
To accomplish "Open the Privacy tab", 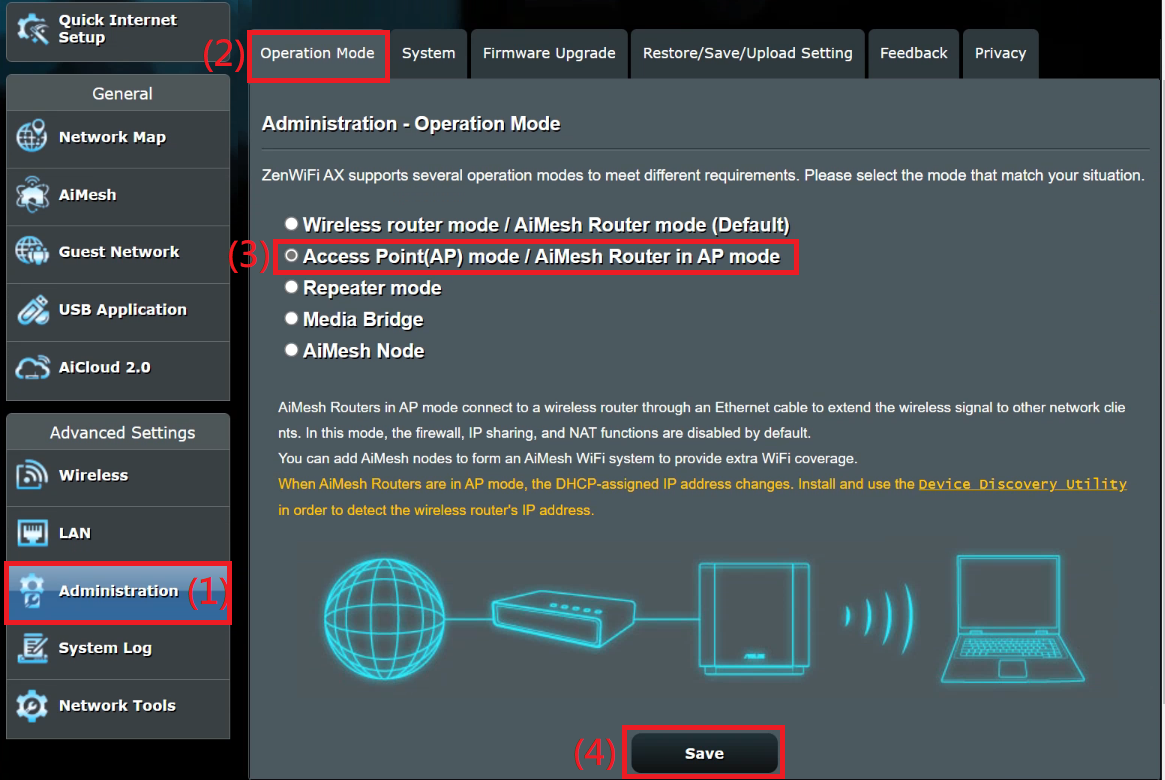I will coord(1000,53).
